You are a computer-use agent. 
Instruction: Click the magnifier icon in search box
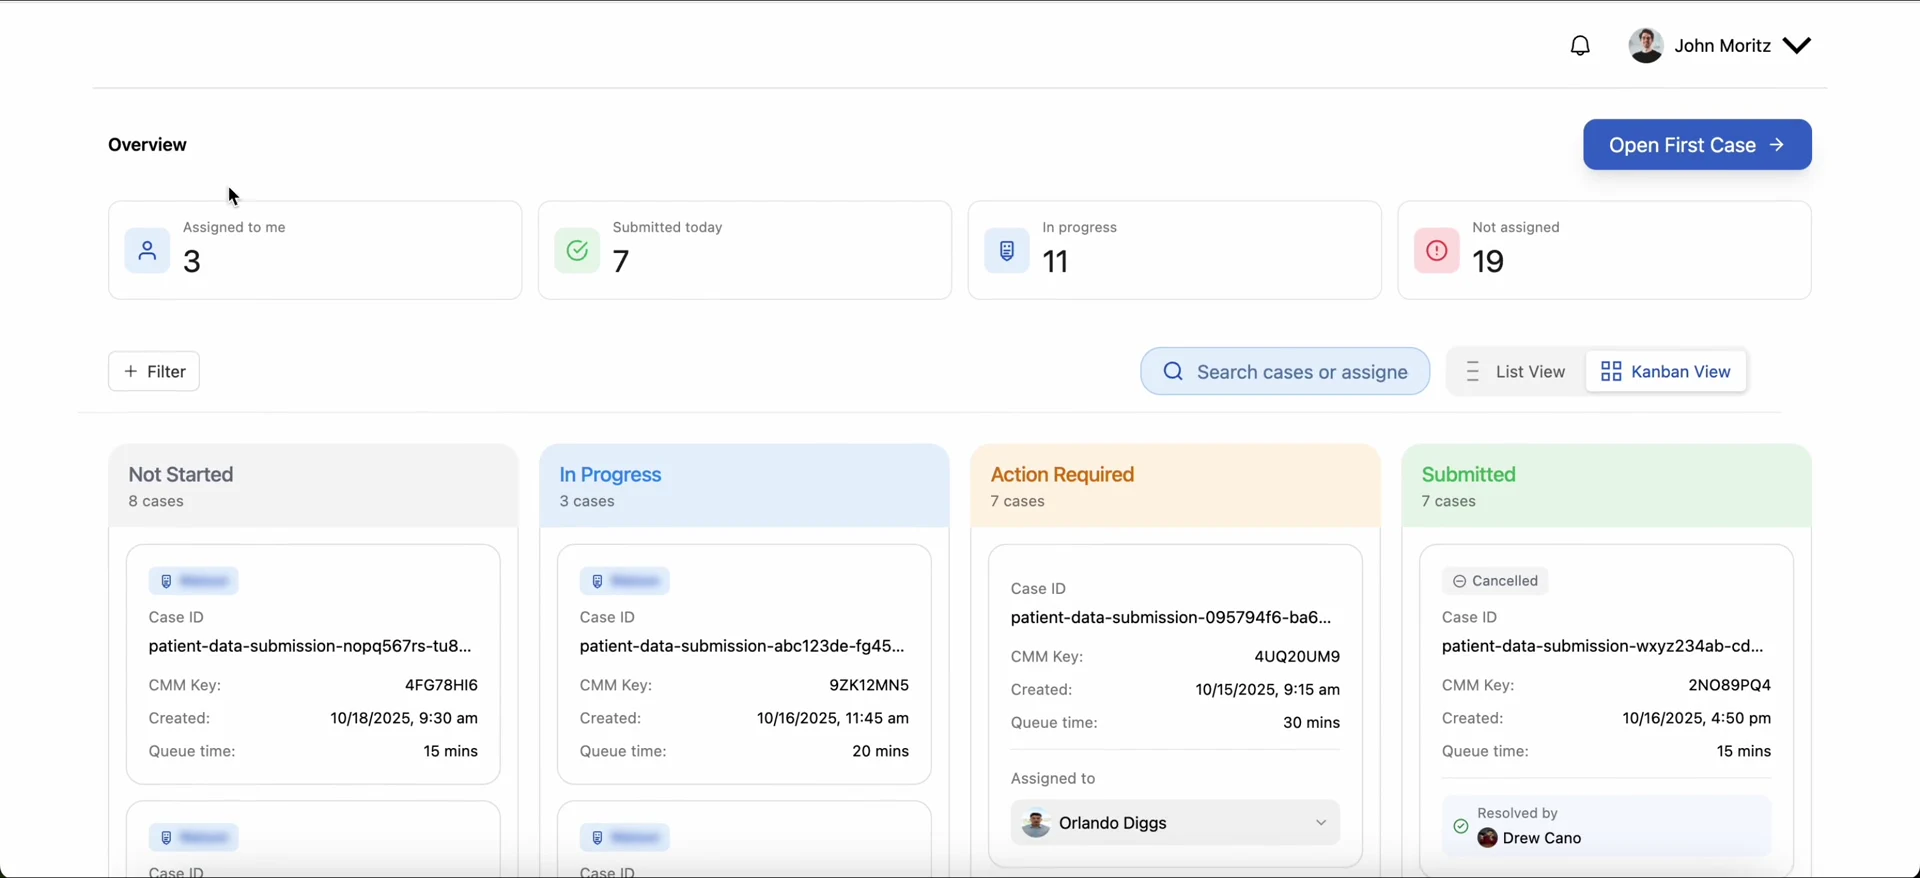pyautogui.click(x=1173, y=372)
